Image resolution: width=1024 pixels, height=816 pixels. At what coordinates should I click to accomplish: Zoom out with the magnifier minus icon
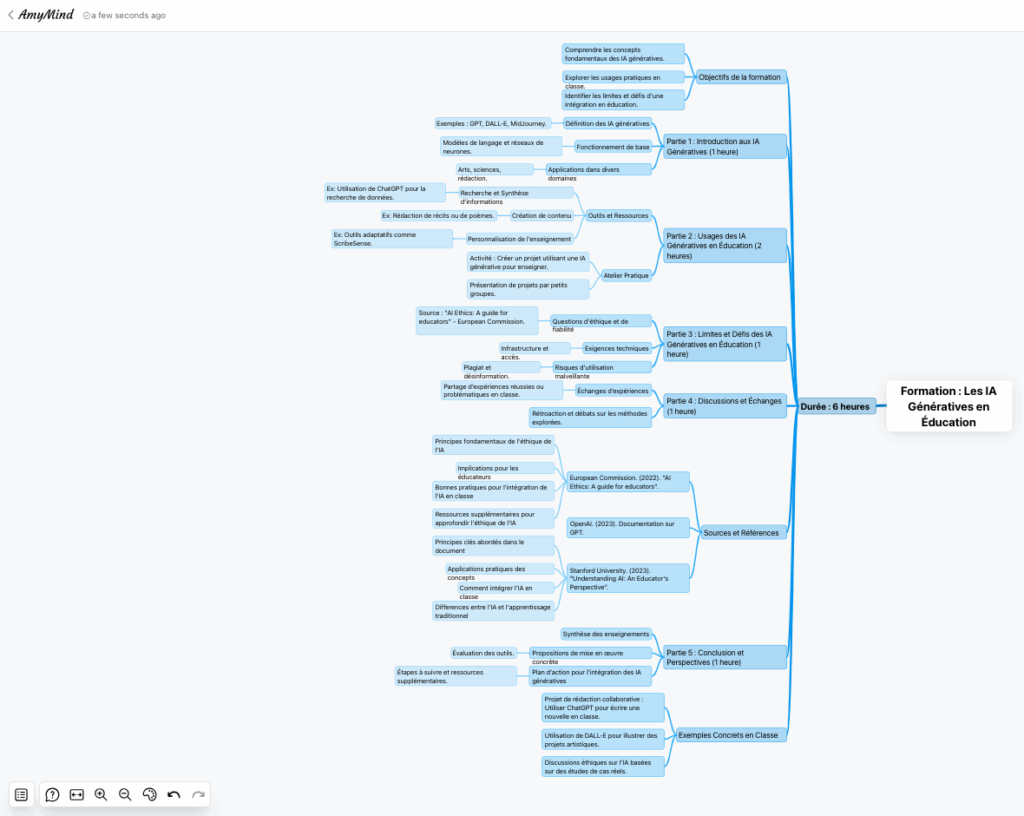[x=125, y=794]
